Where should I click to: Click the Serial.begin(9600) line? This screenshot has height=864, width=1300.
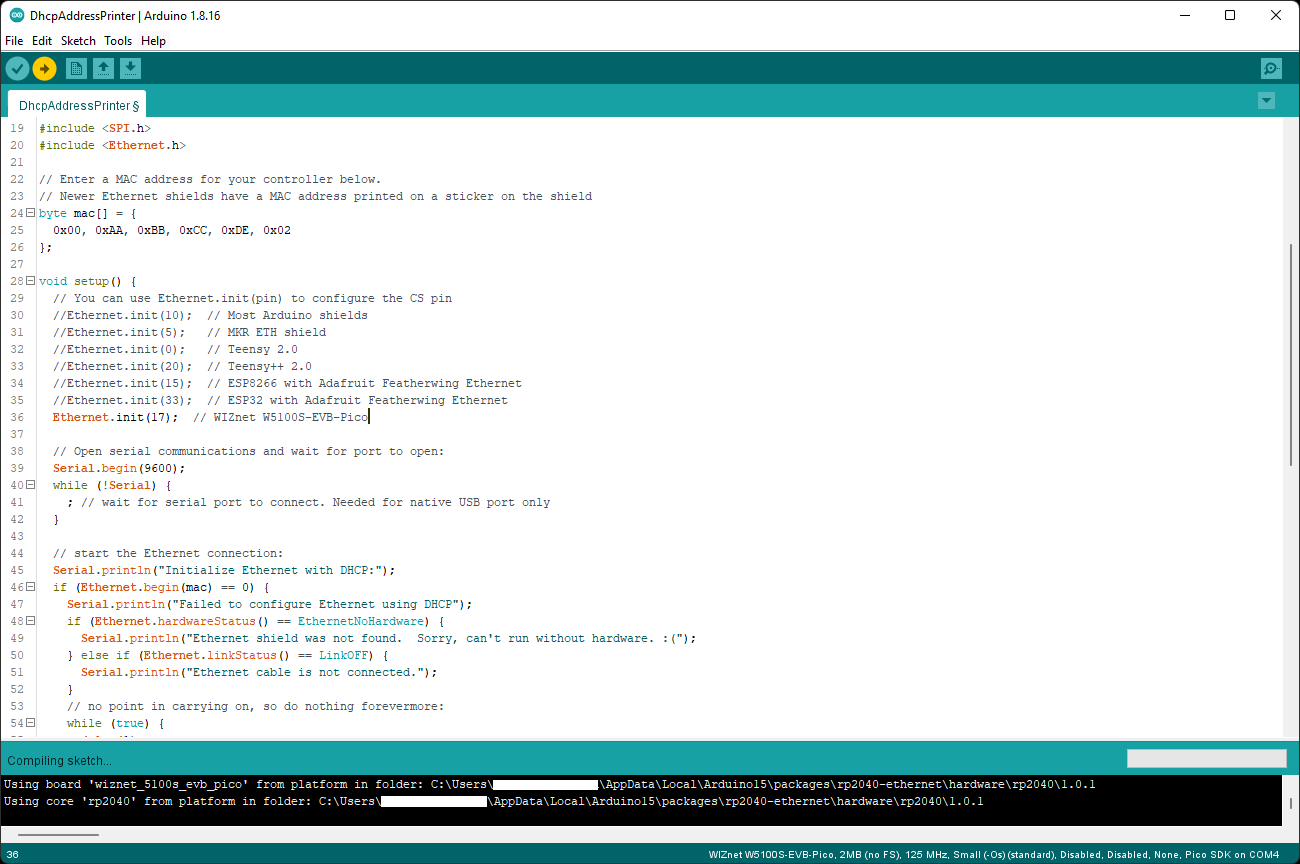tap(119, 468)
